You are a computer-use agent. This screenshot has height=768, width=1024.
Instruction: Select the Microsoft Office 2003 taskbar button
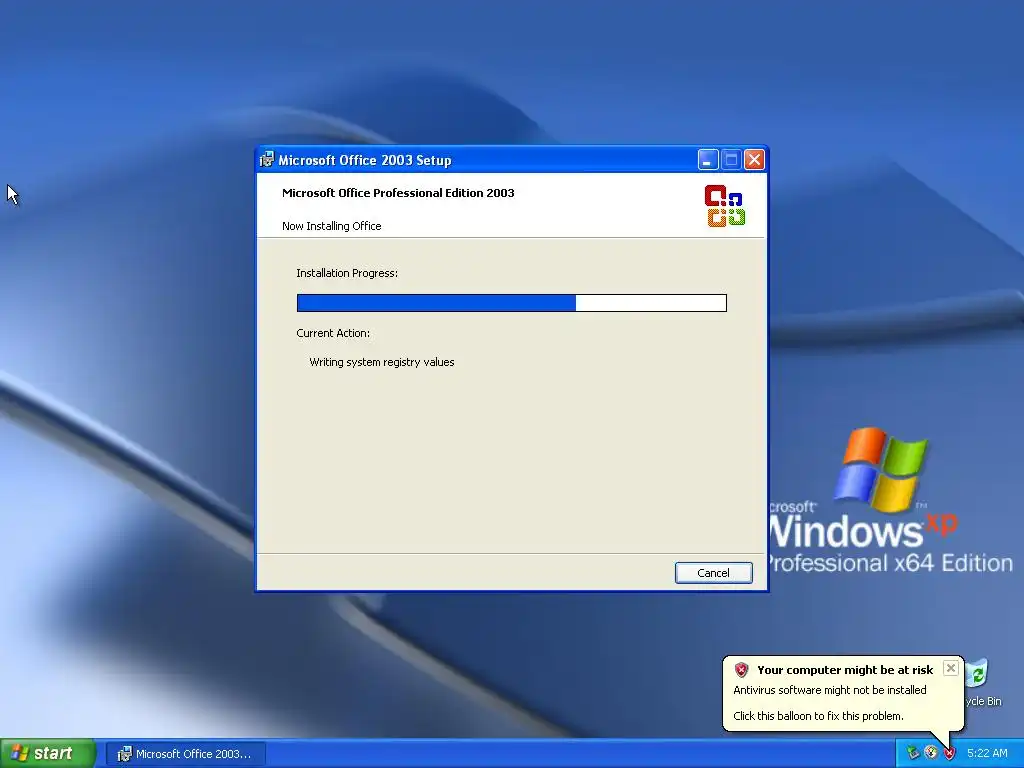click(x=185, y=754)
